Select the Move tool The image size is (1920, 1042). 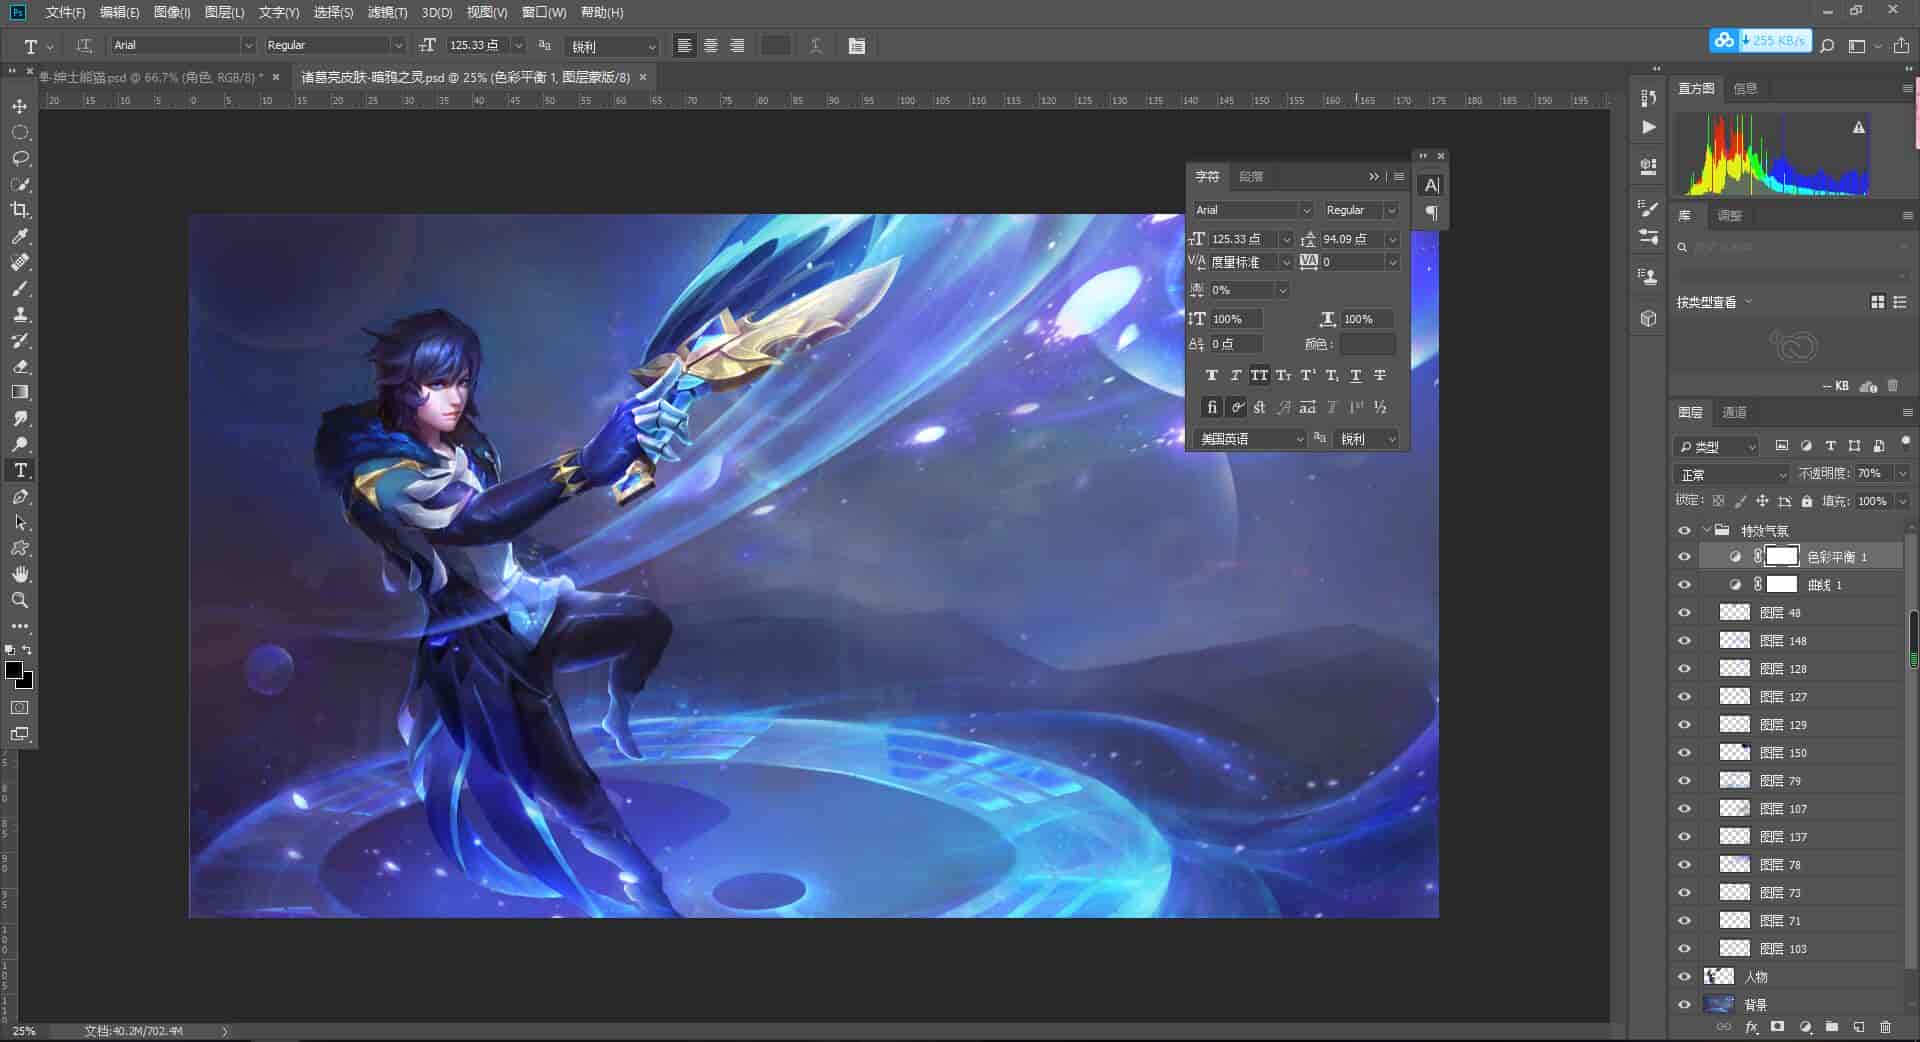click(x=20, y=106)
